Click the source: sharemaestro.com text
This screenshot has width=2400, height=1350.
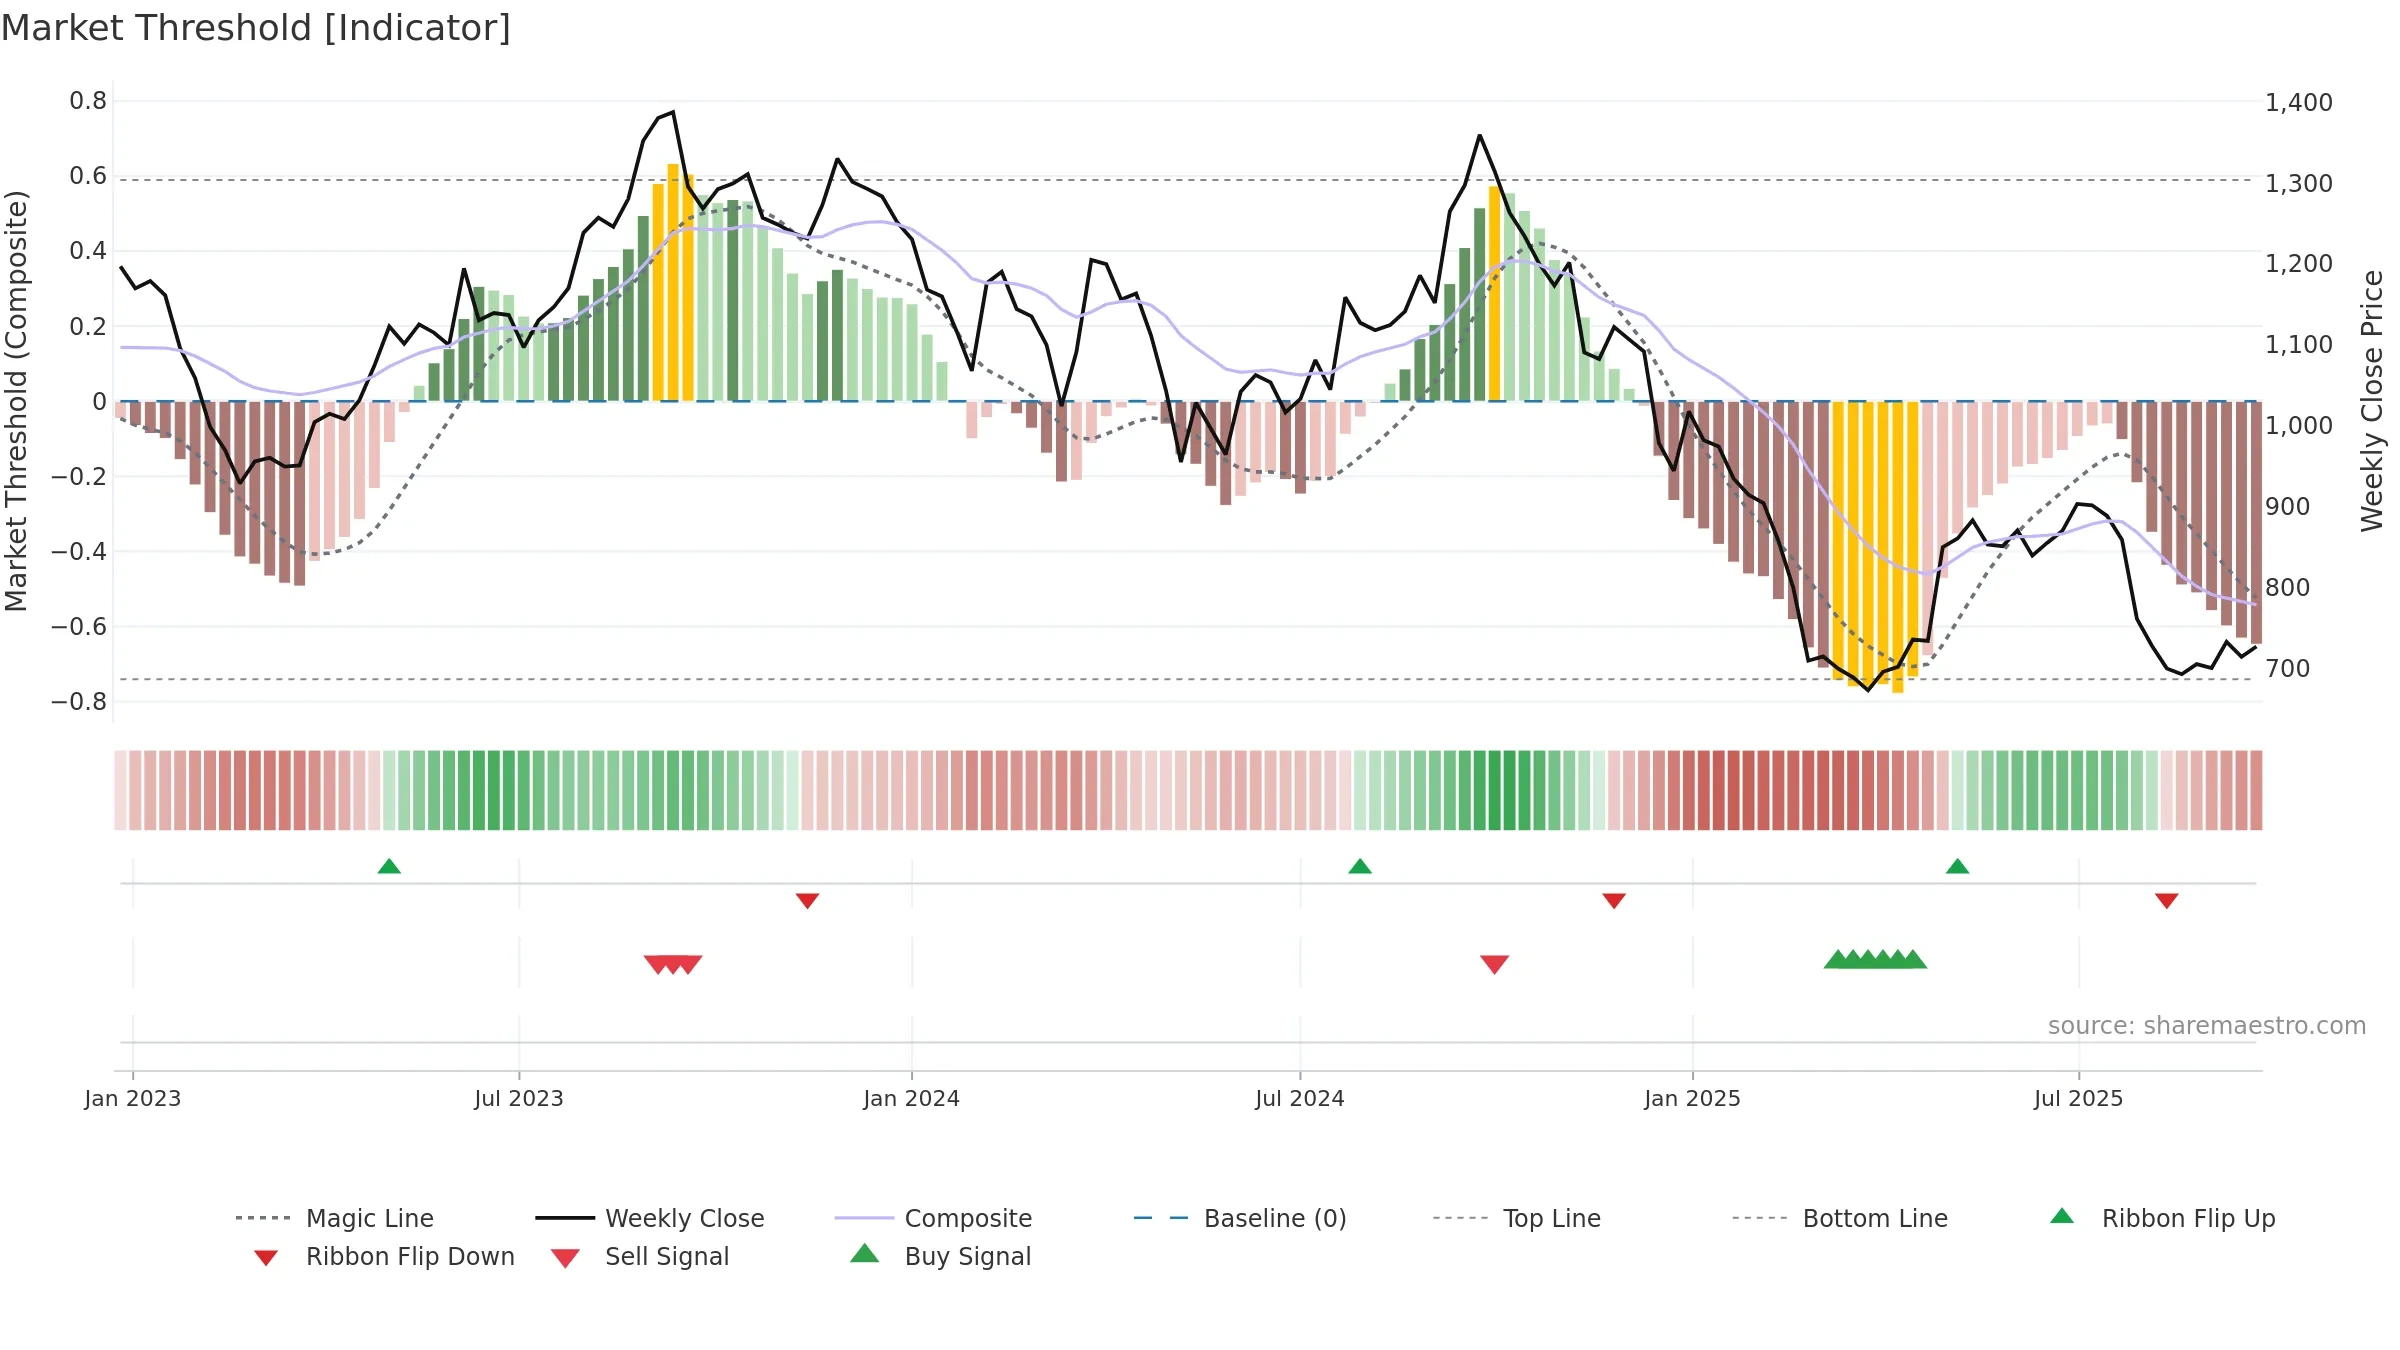2207,1026
